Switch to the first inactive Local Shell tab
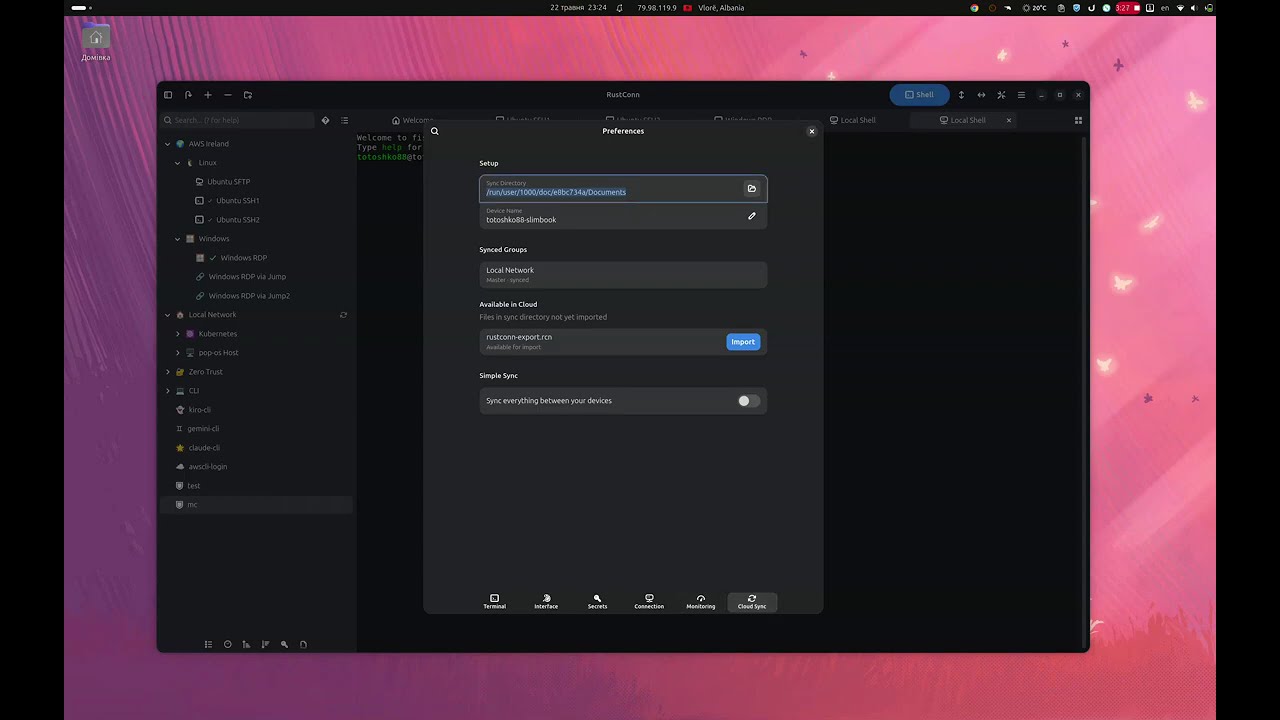 click(x=853, y=120)
